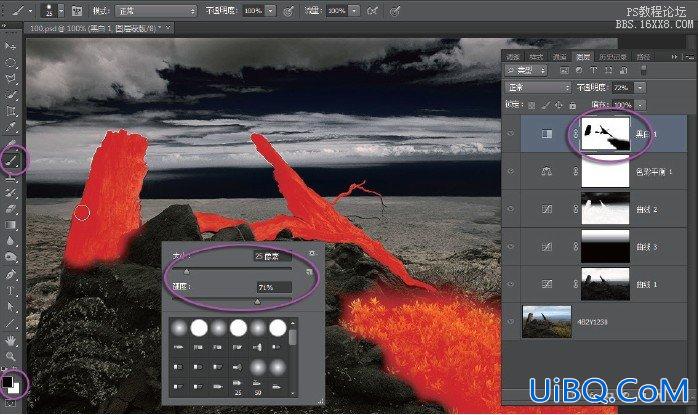
Task: Select the Eyedropper tool
Action: [10, 127]
